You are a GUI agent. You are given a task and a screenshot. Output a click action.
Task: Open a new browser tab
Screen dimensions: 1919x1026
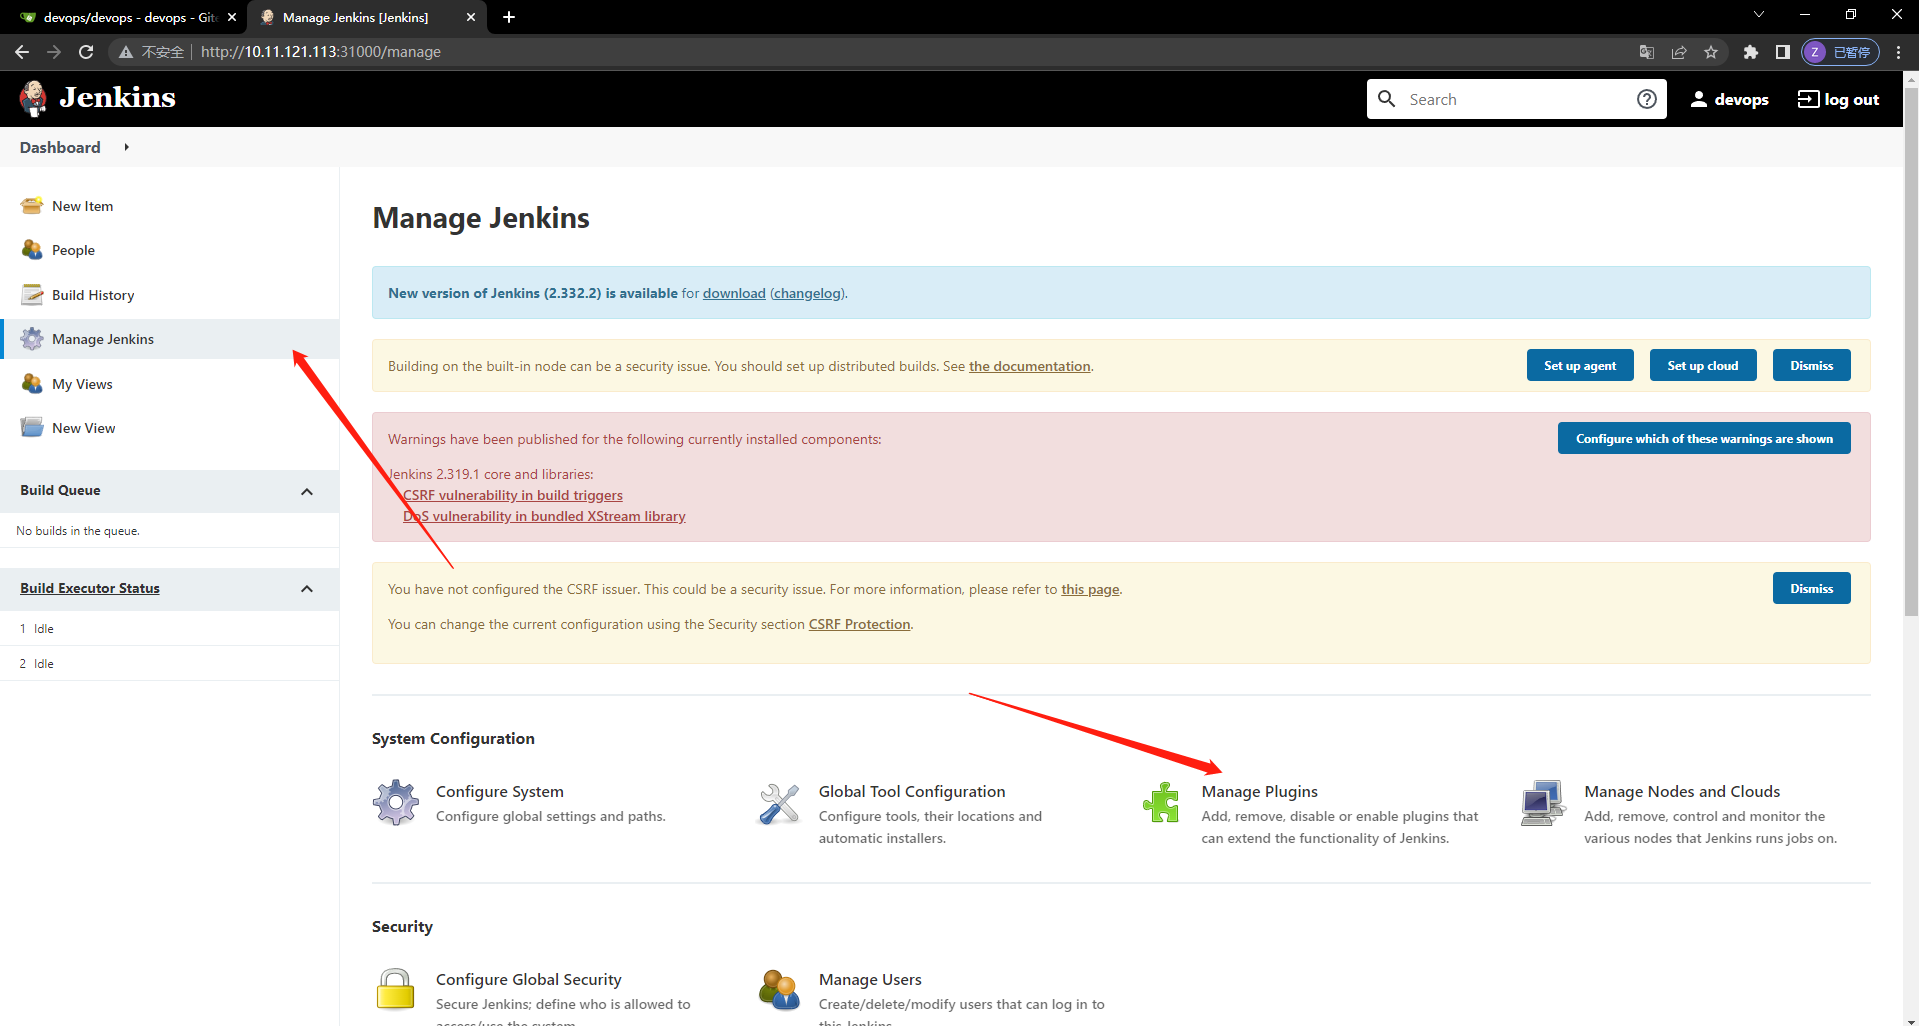pos(509,17)
